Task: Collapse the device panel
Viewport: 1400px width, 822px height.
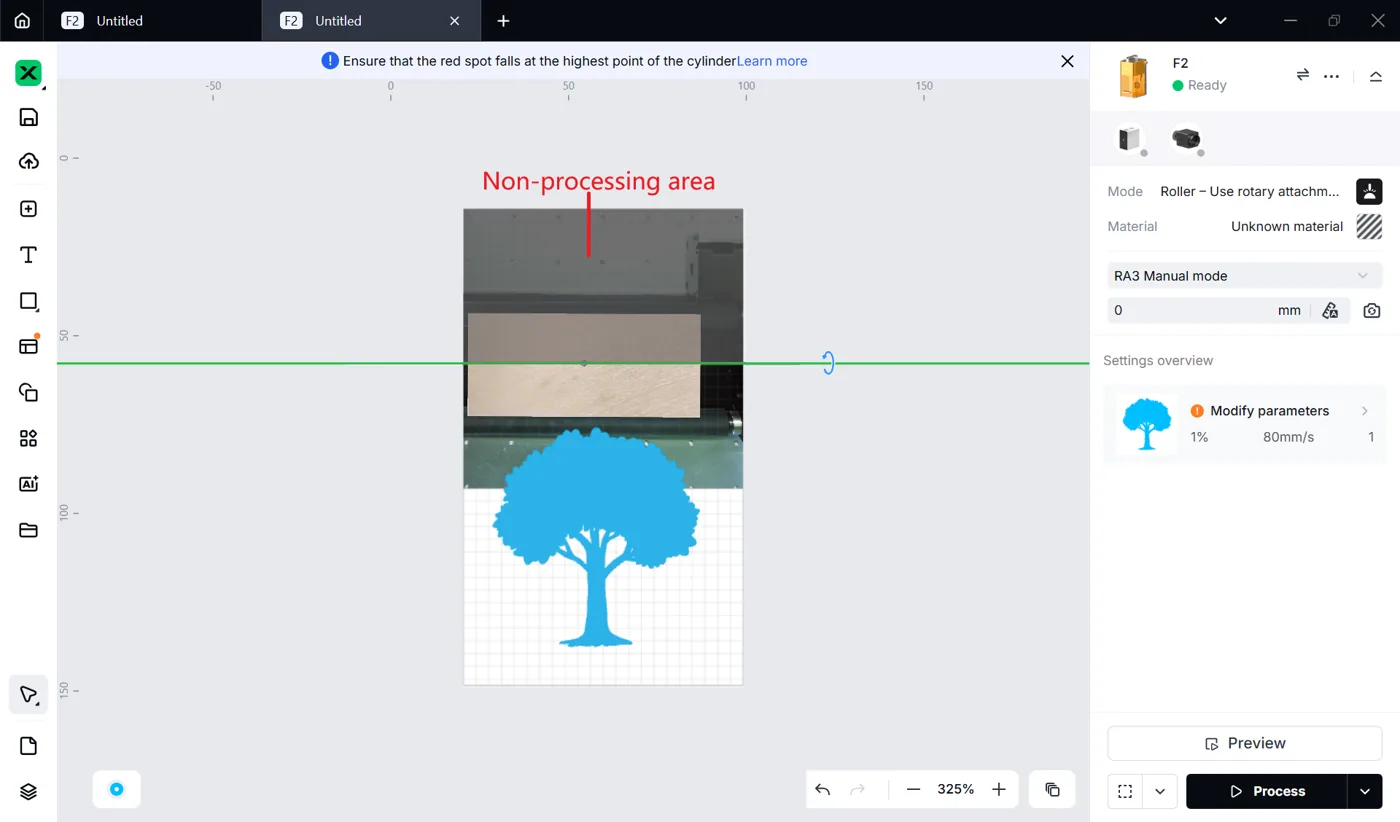Action: pyautogui.click(x=1376, y=76)
